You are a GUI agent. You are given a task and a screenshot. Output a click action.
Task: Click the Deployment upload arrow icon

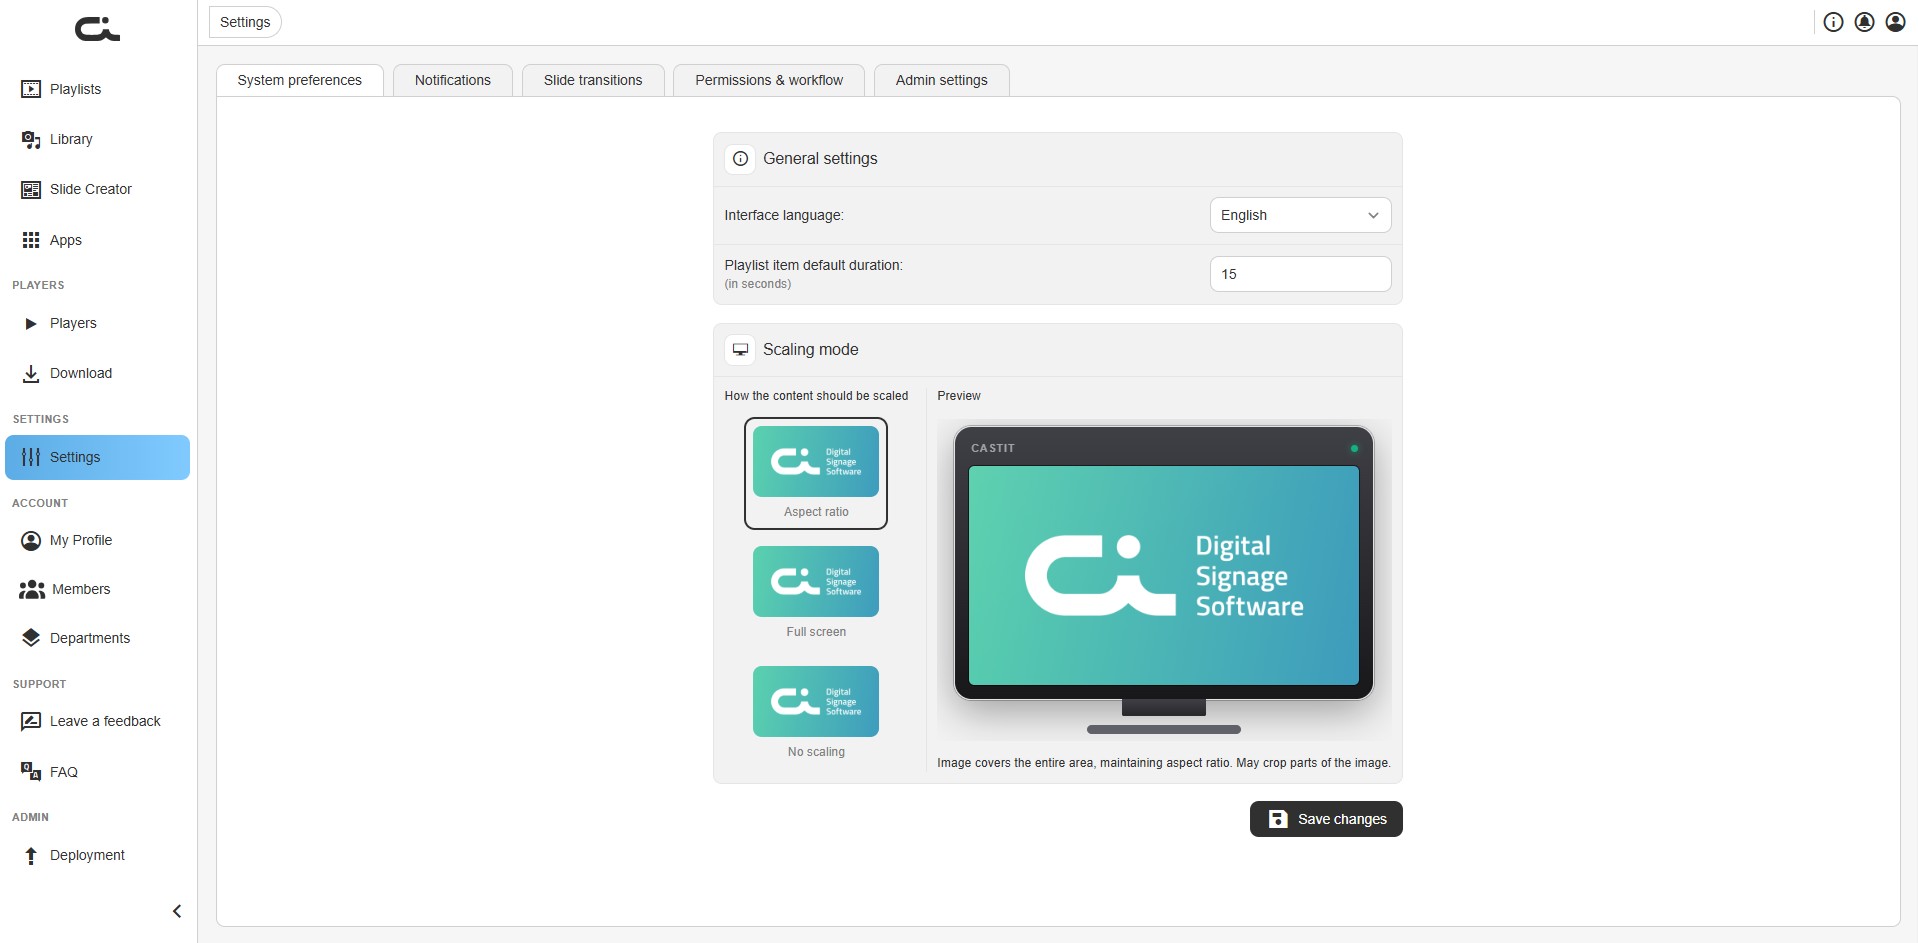pyautogui.click(x=31, y=855)
